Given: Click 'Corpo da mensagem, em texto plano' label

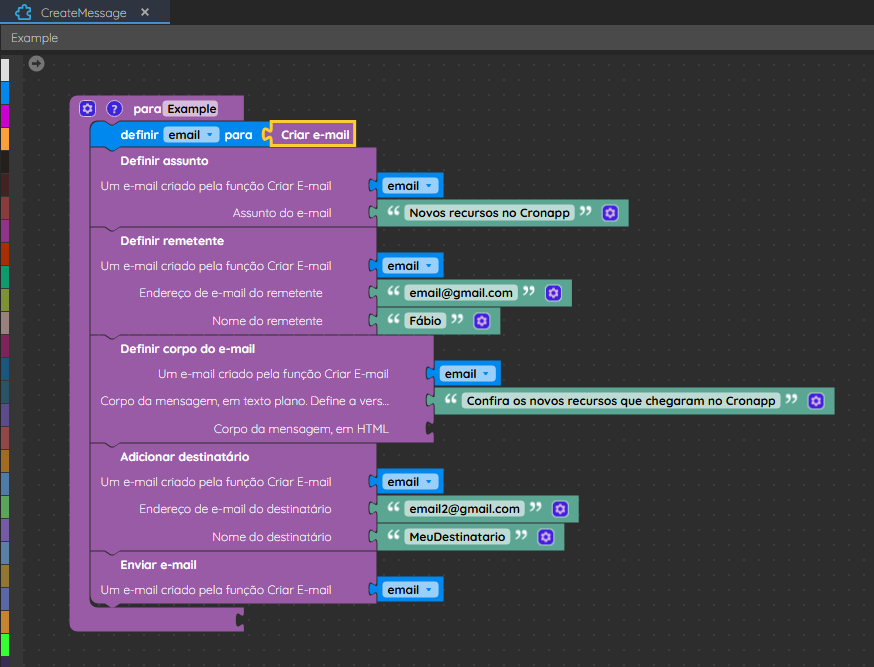Looking at the screenshot, I should pos(245,401).
